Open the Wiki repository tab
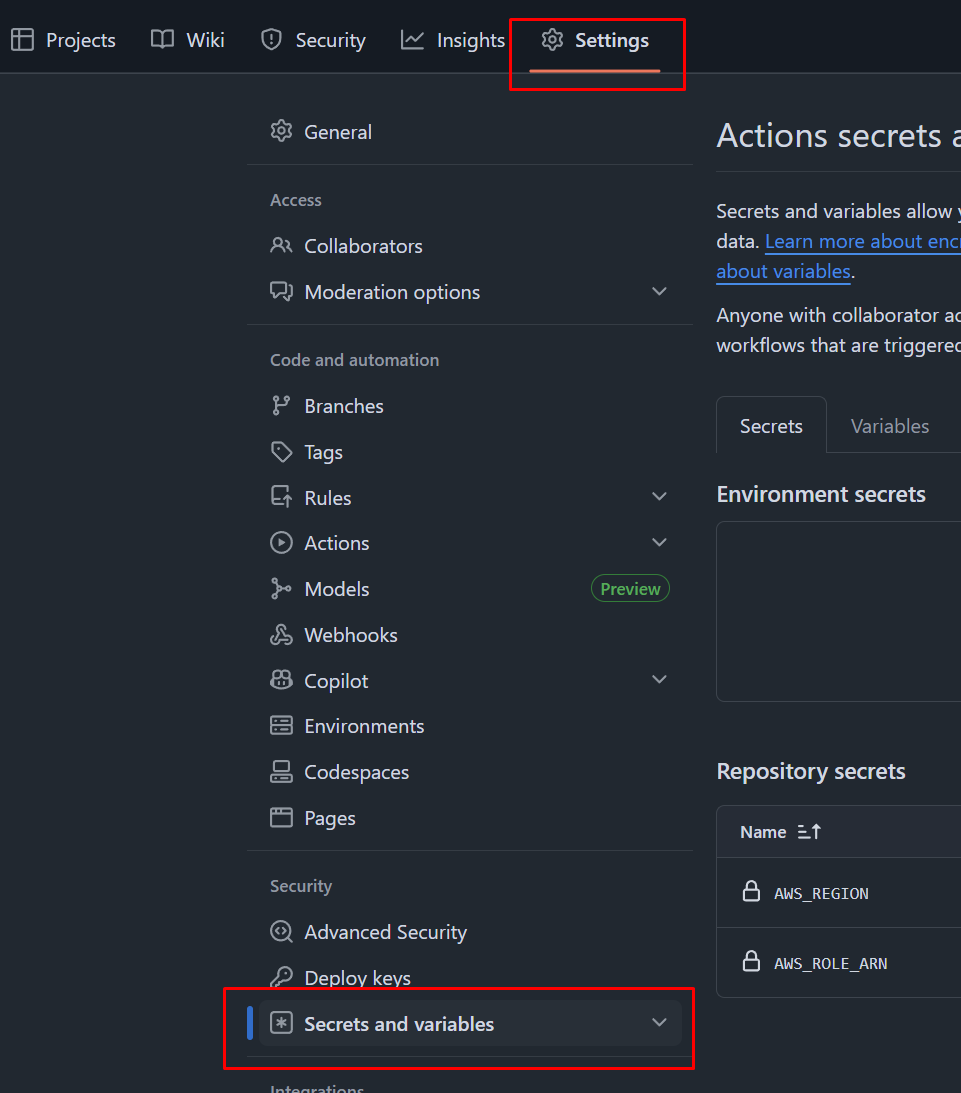961x1093 pixels. (188, 40)
